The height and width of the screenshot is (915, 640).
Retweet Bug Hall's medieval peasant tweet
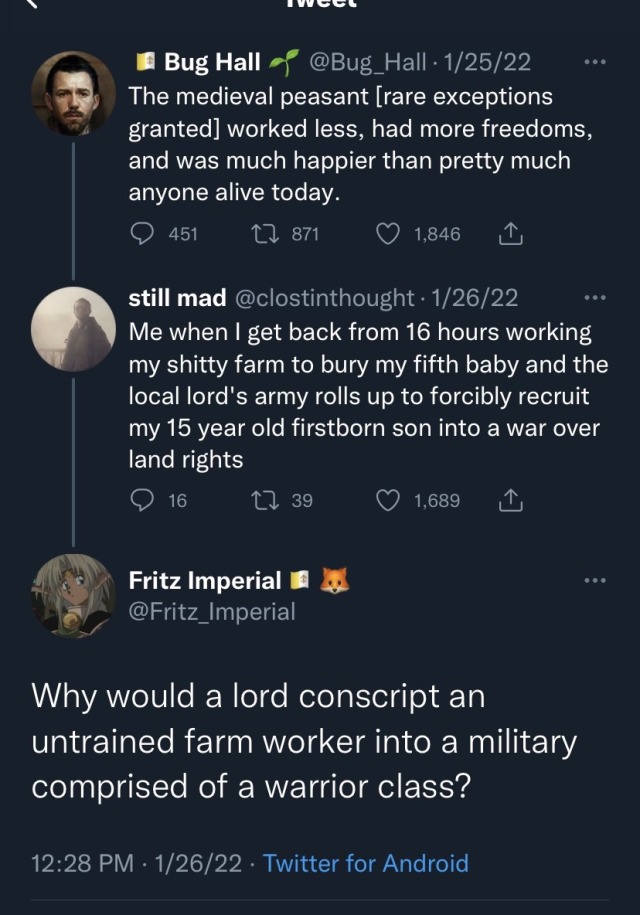266,234
